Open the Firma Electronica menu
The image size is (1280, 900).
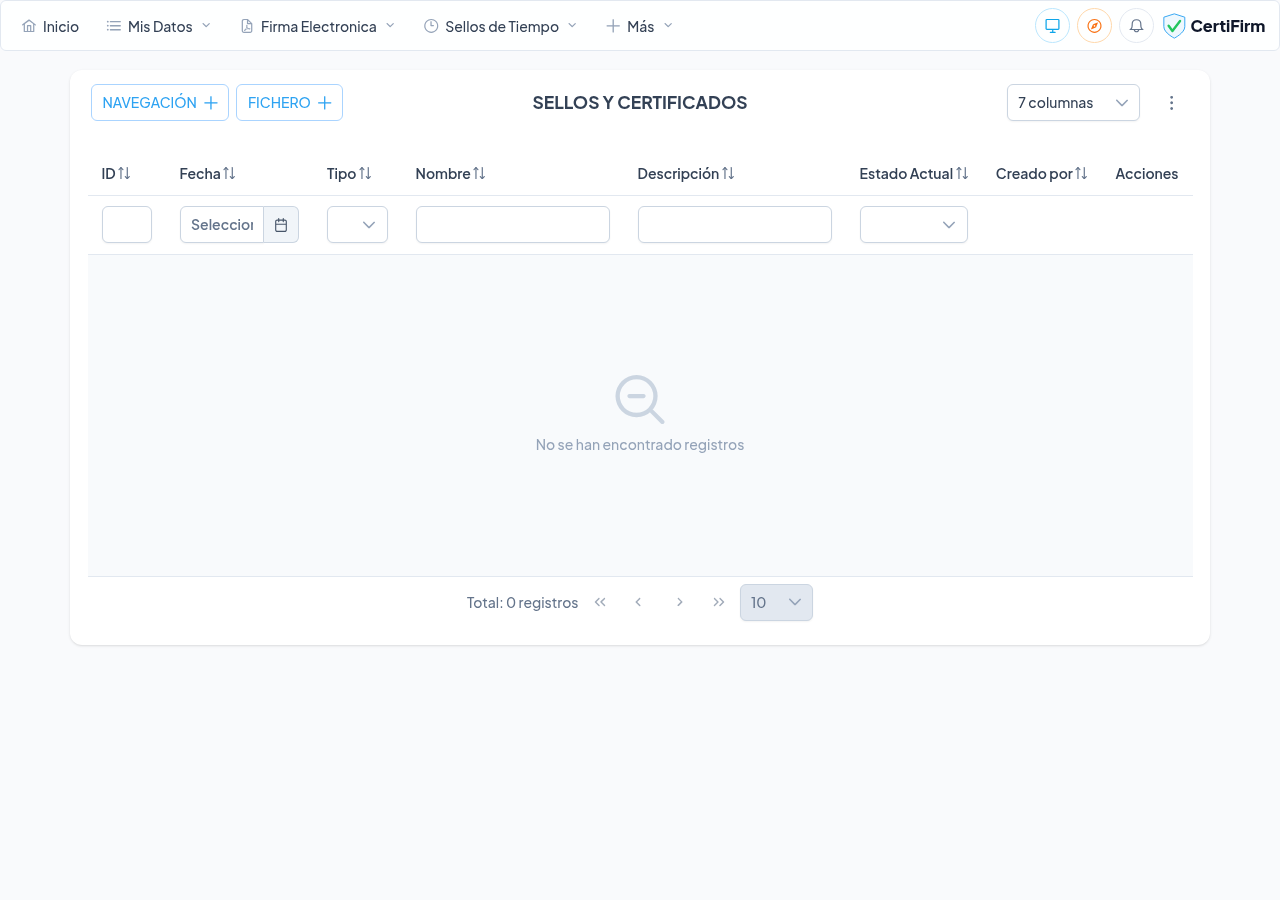[x=318, y=26]
